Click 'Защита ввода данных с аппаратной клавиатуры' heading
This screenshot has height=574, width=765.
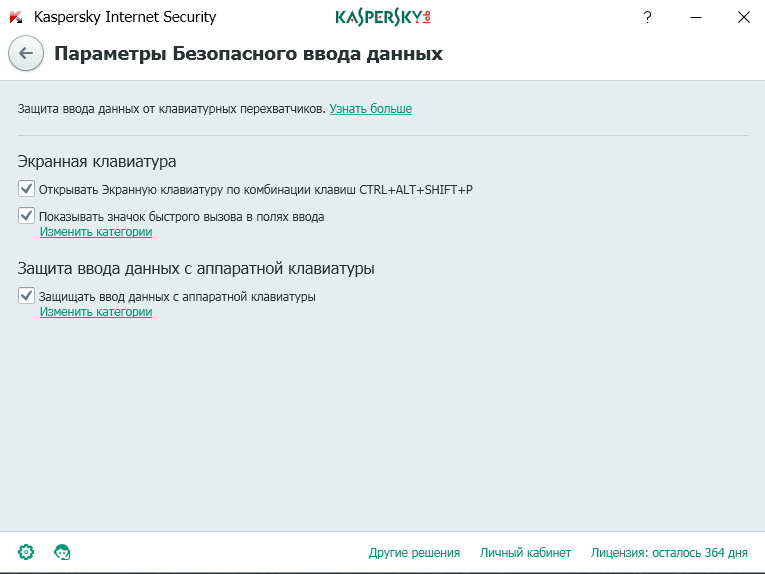pyautogui.click(x=196, y=269)
